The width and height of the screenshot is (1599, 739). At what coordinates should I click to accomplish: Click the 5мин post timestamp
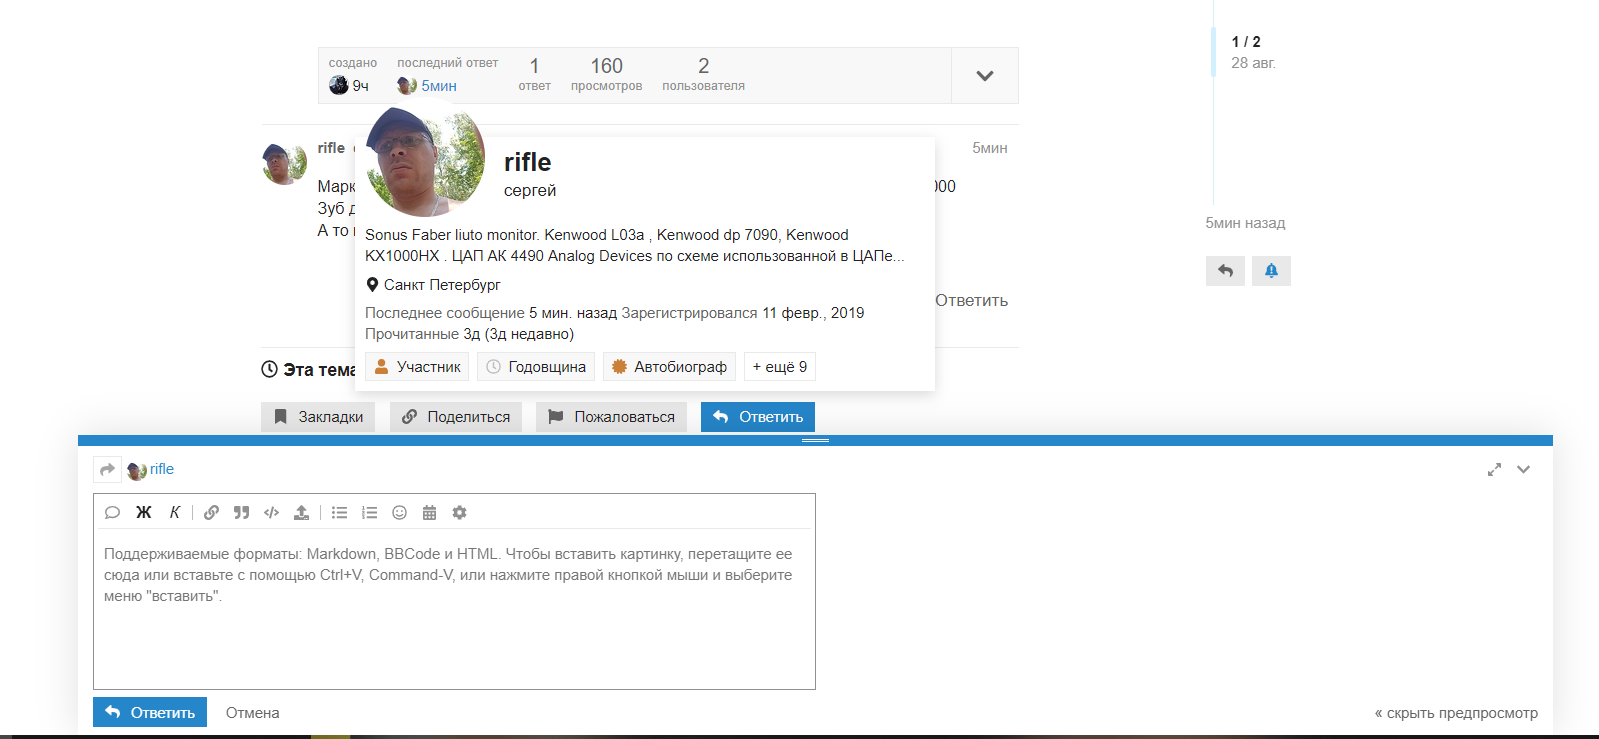989,148
